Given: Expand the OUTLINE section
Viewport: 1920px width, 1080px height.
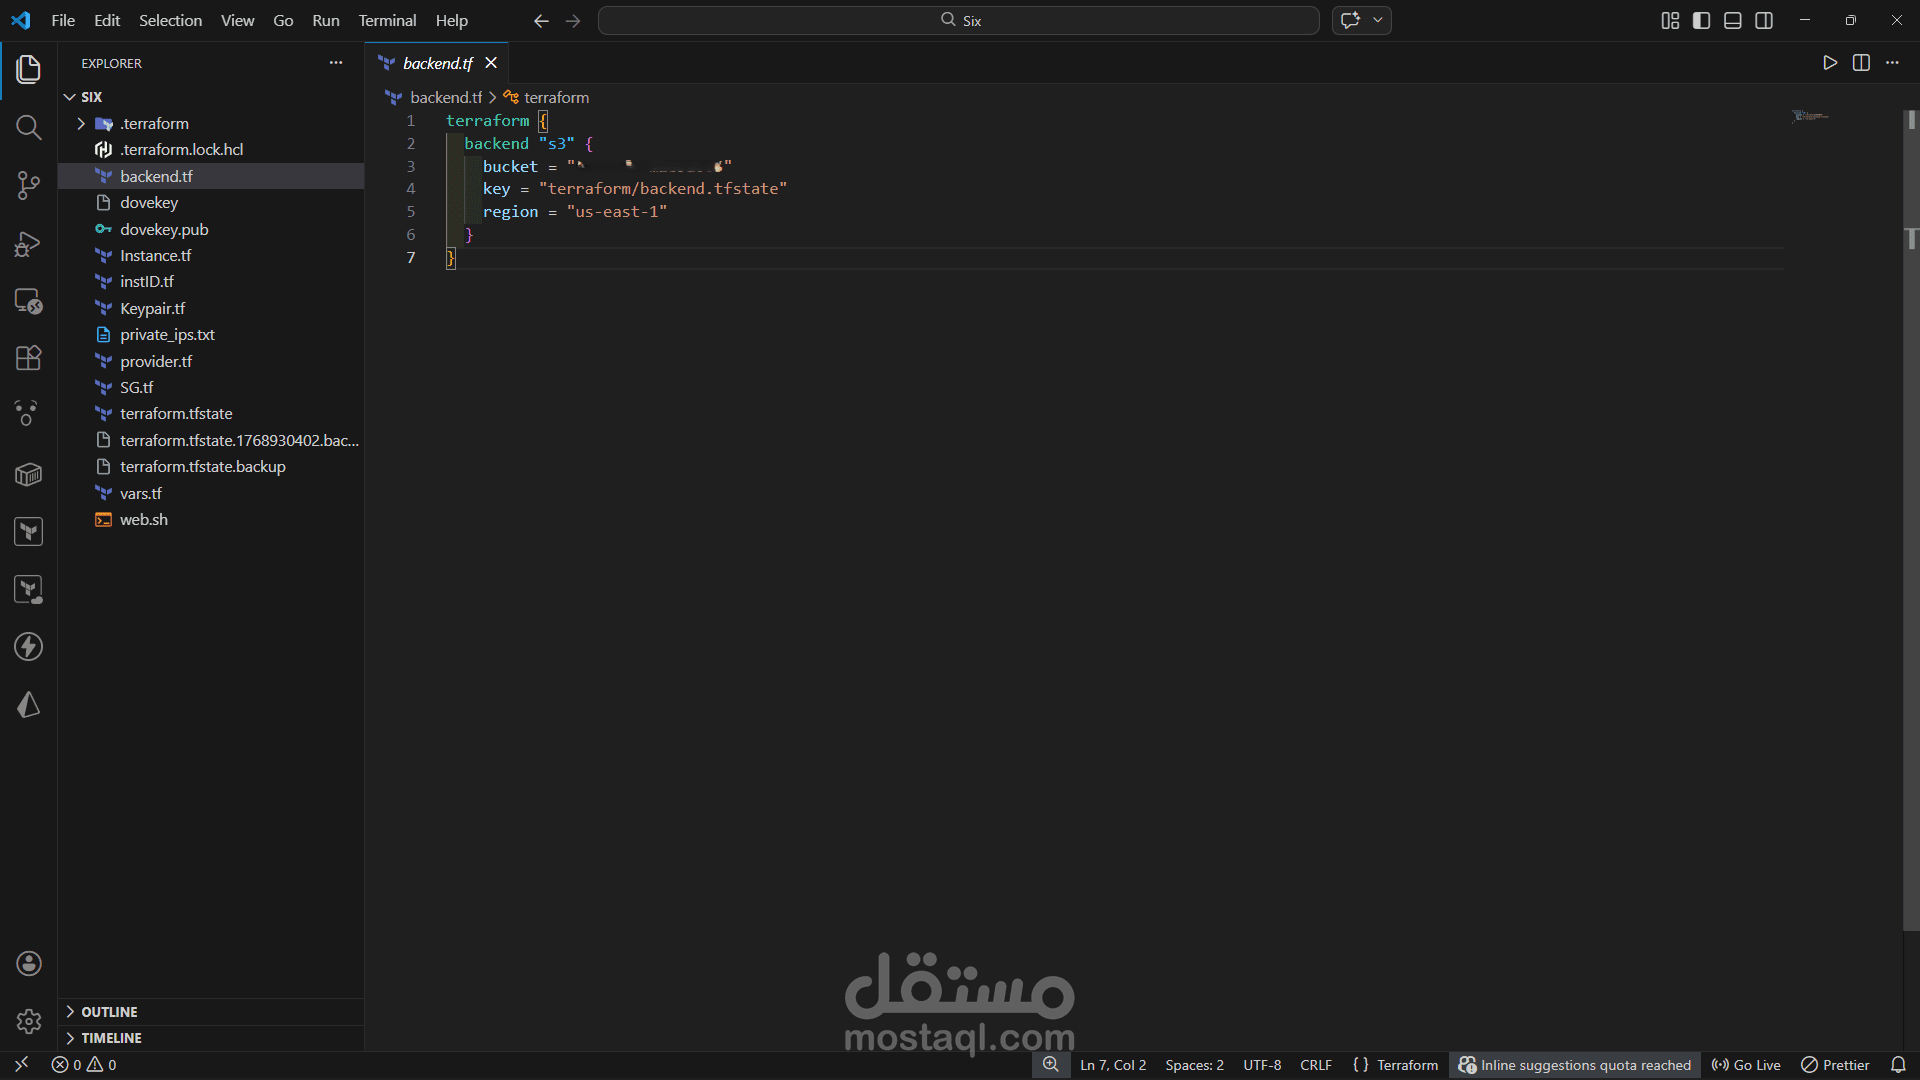Looking at the screenshot, I should click(x=109, y=1012).
